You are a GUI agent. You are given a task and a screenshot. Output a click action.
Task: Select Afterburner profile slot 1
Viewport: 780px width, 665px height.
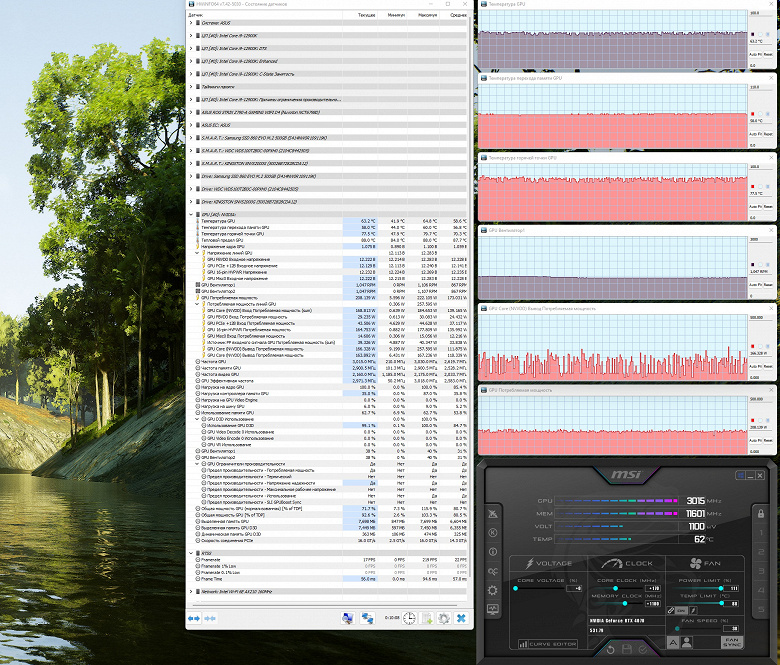point(761,533)
